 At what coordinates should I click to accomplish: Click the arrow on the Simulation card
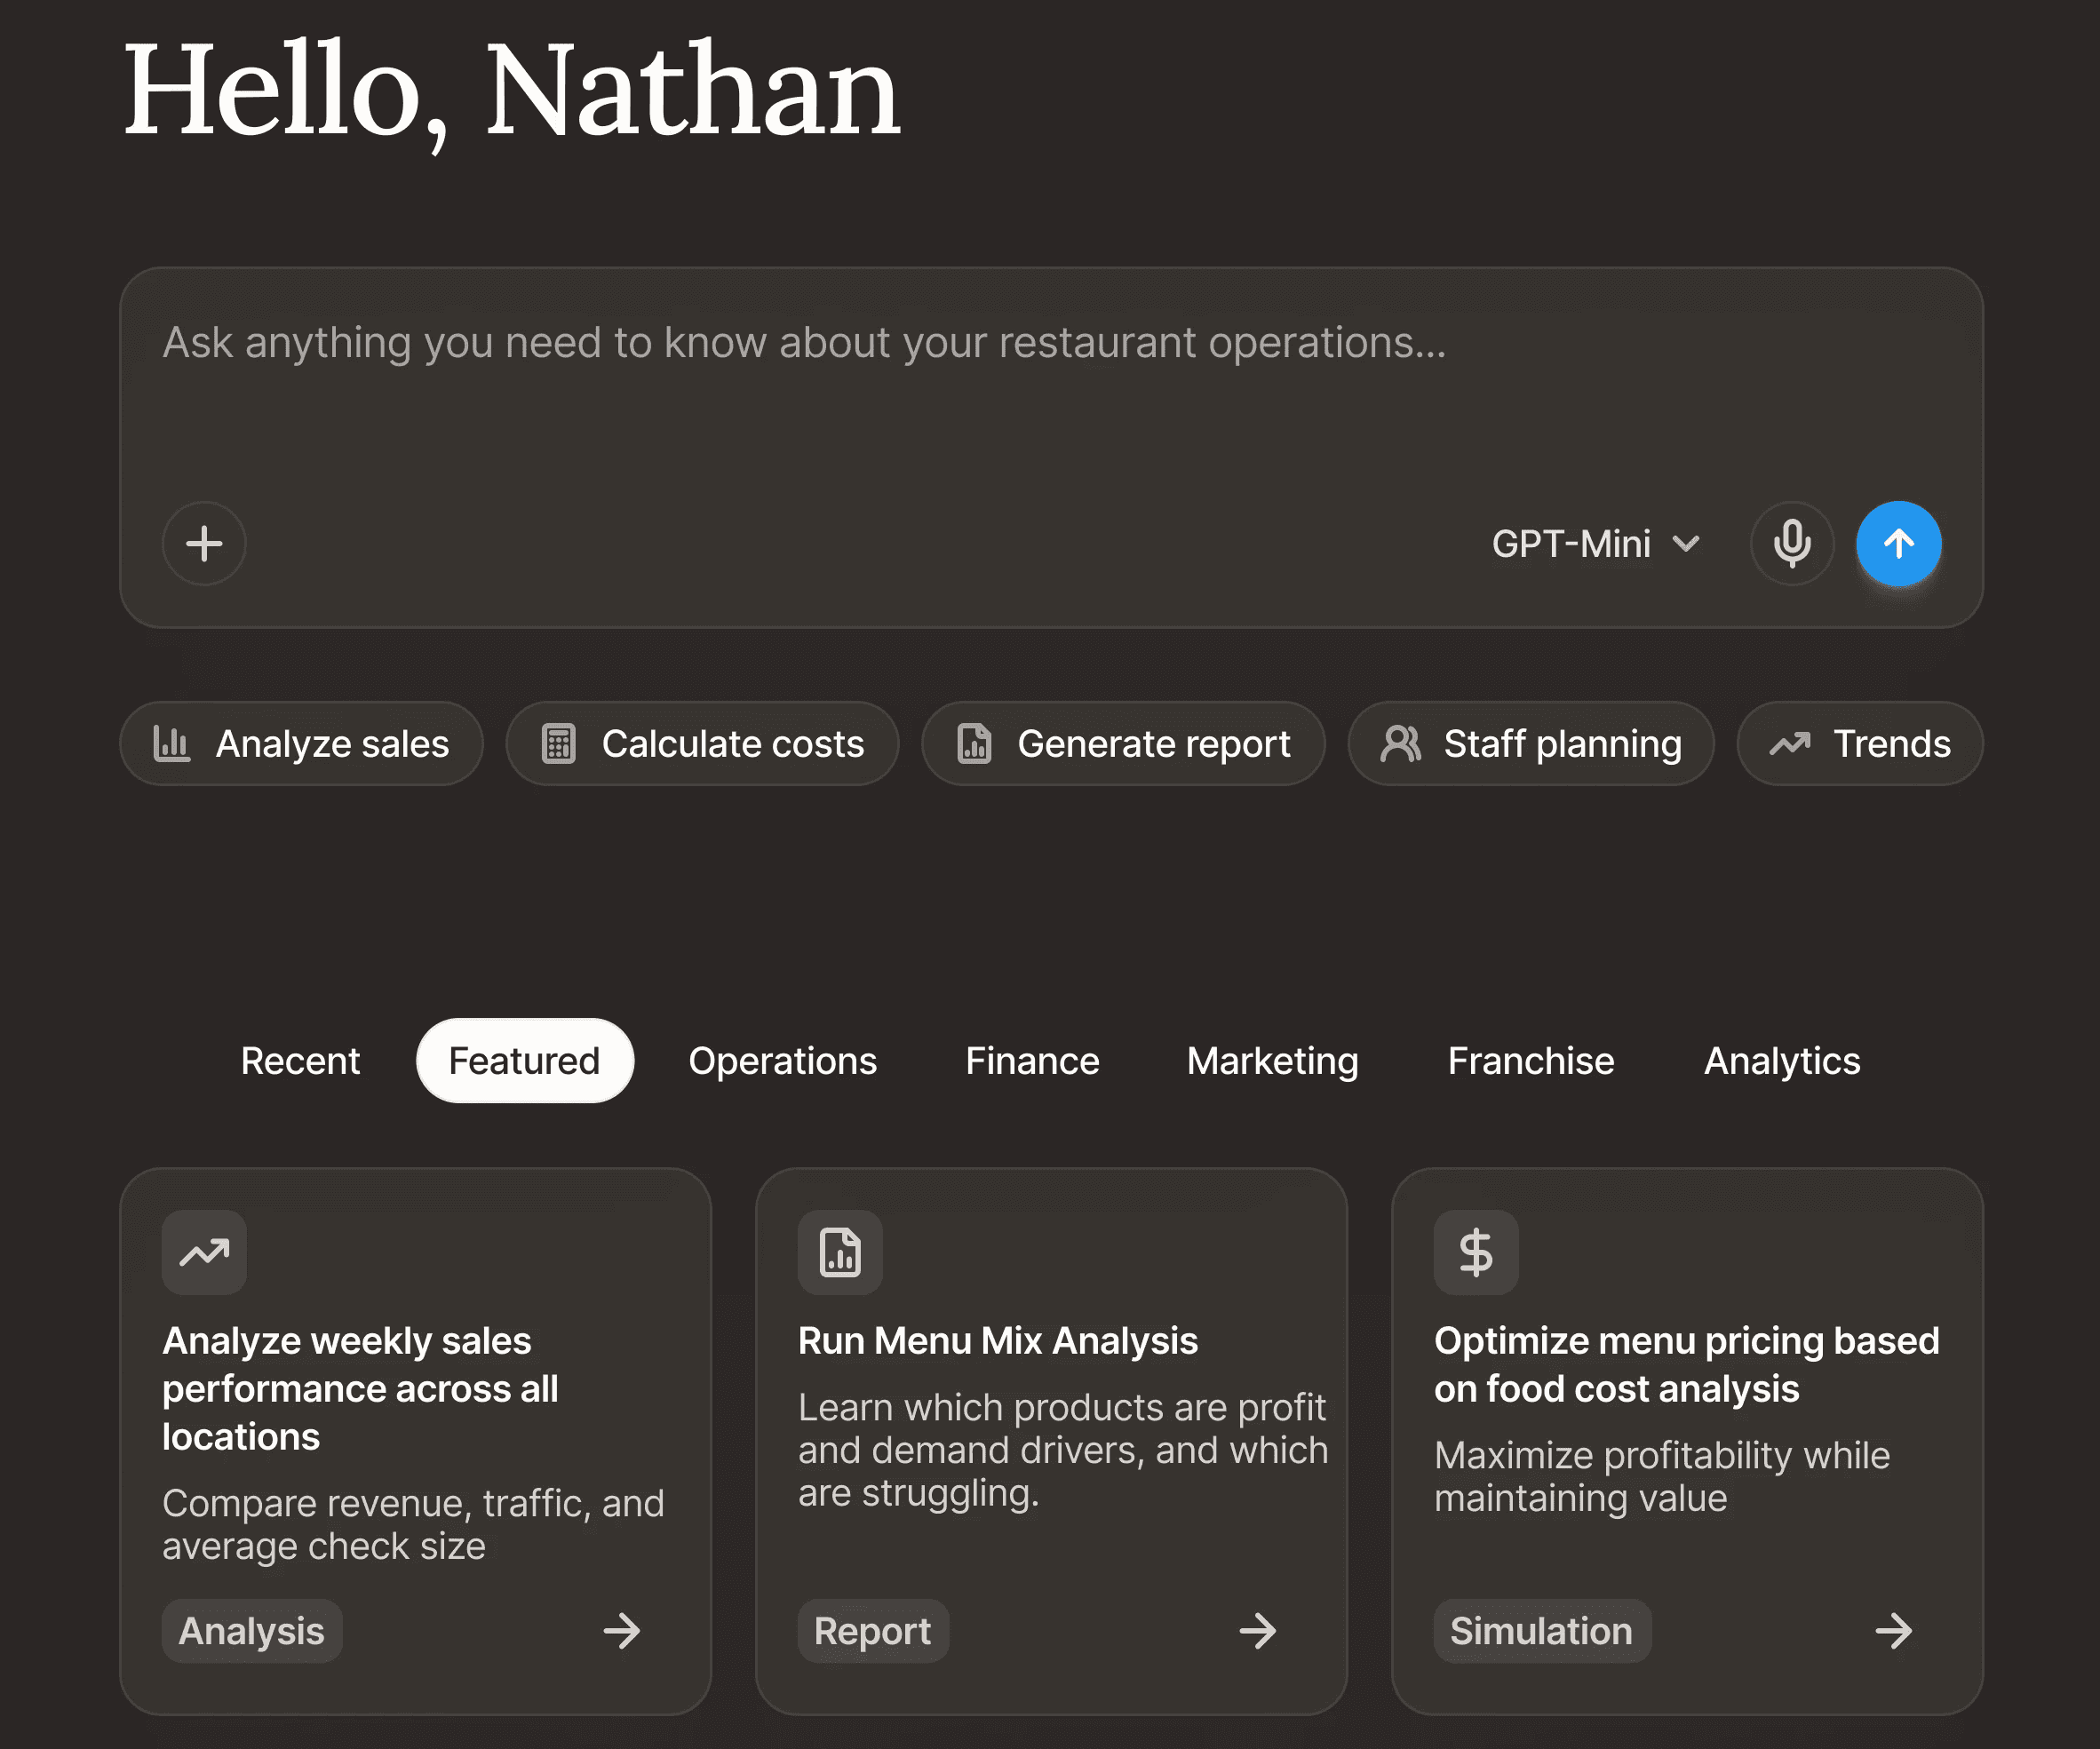tap(1892, 1631)
